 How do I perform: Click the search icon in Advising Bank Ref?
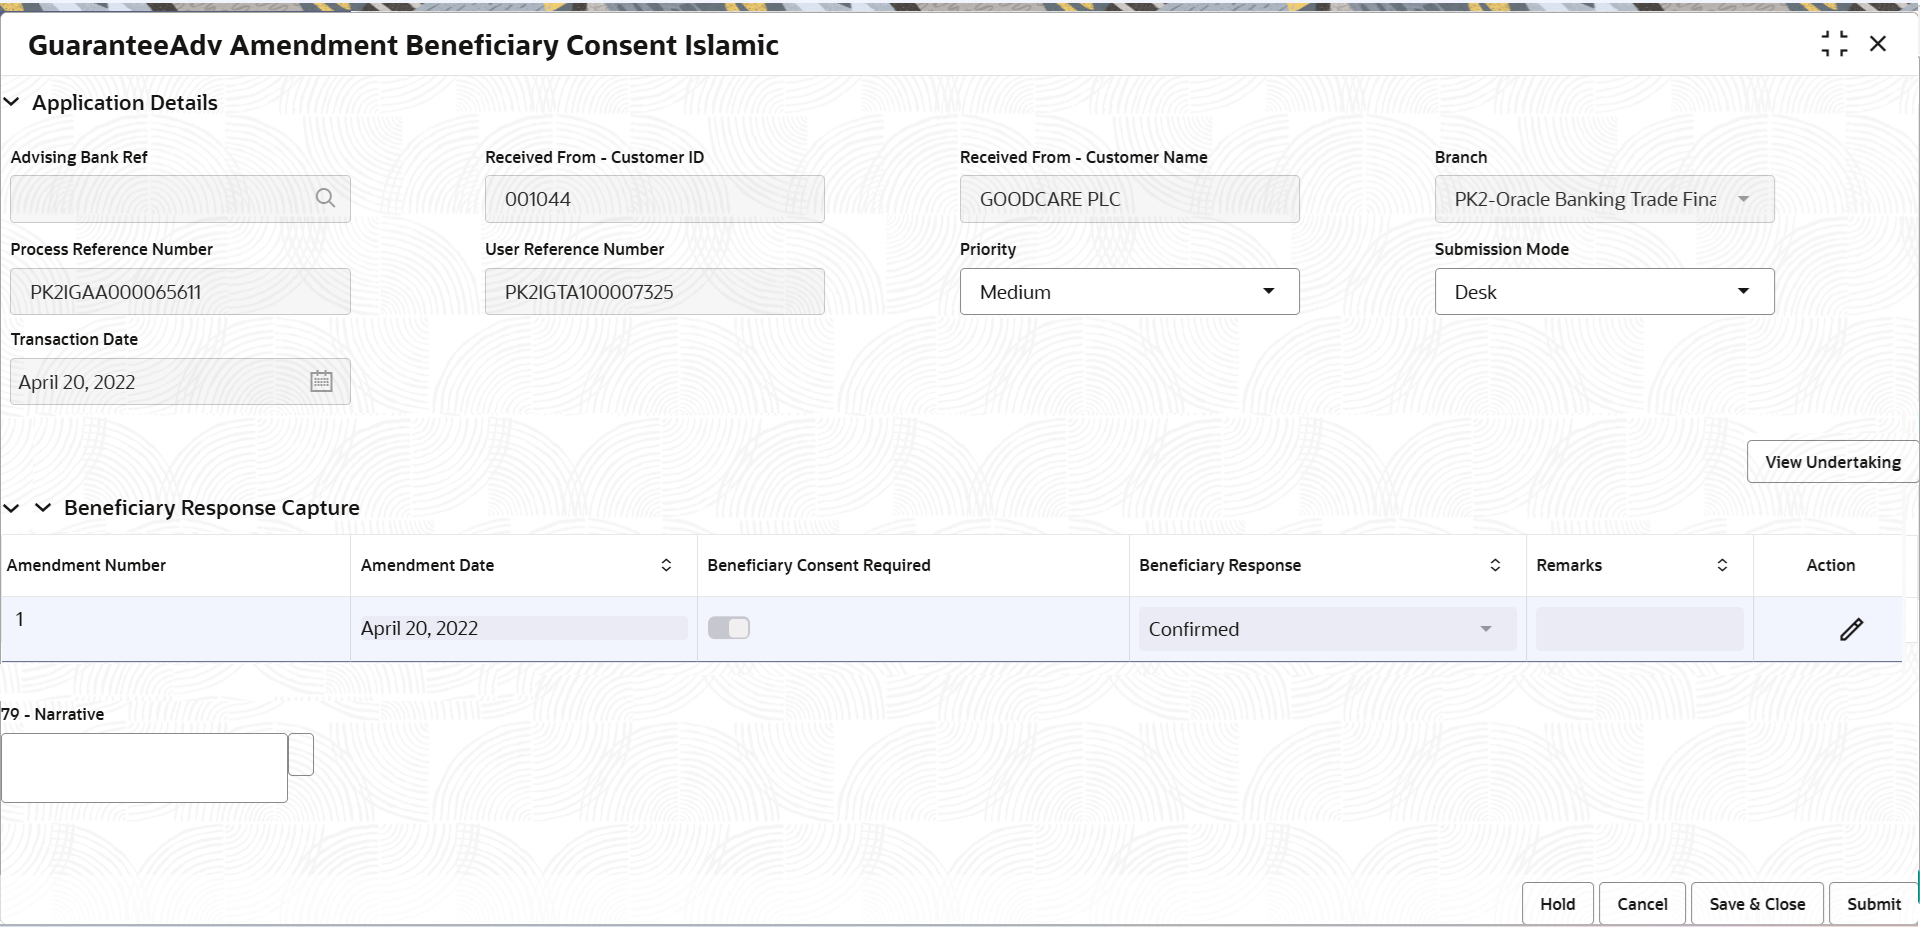pyautogui.click(x=325, y=198)
